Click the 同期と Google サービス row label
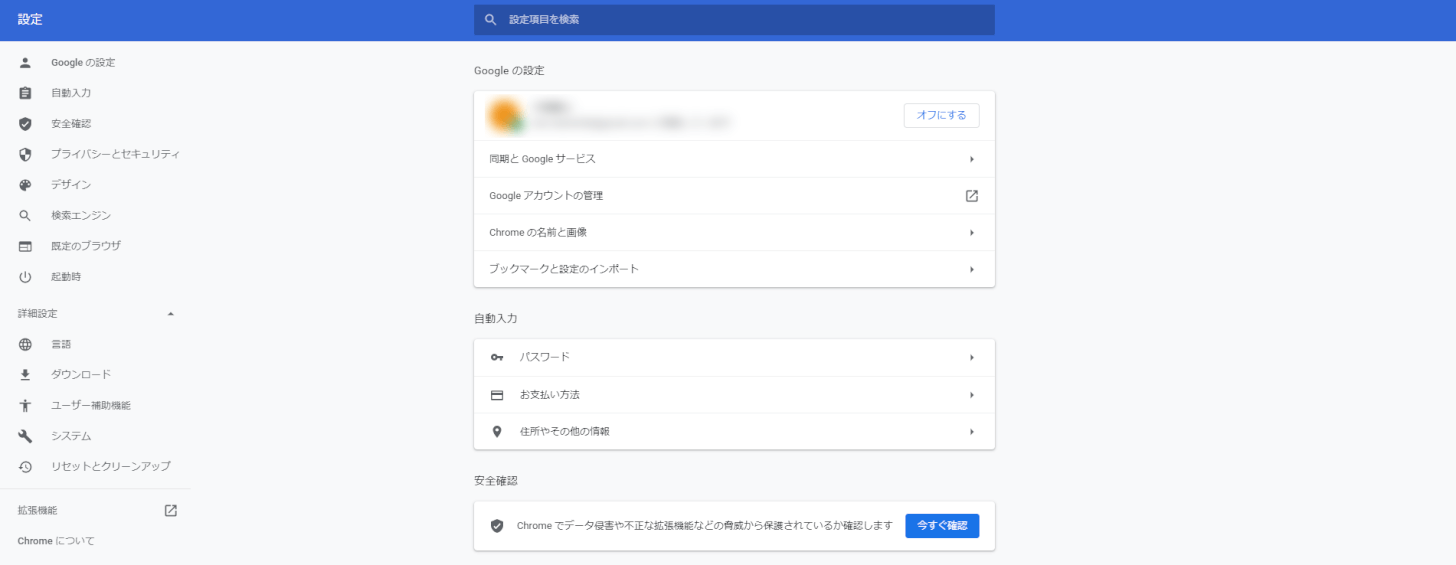The image size is (1456, 565). 542,159
